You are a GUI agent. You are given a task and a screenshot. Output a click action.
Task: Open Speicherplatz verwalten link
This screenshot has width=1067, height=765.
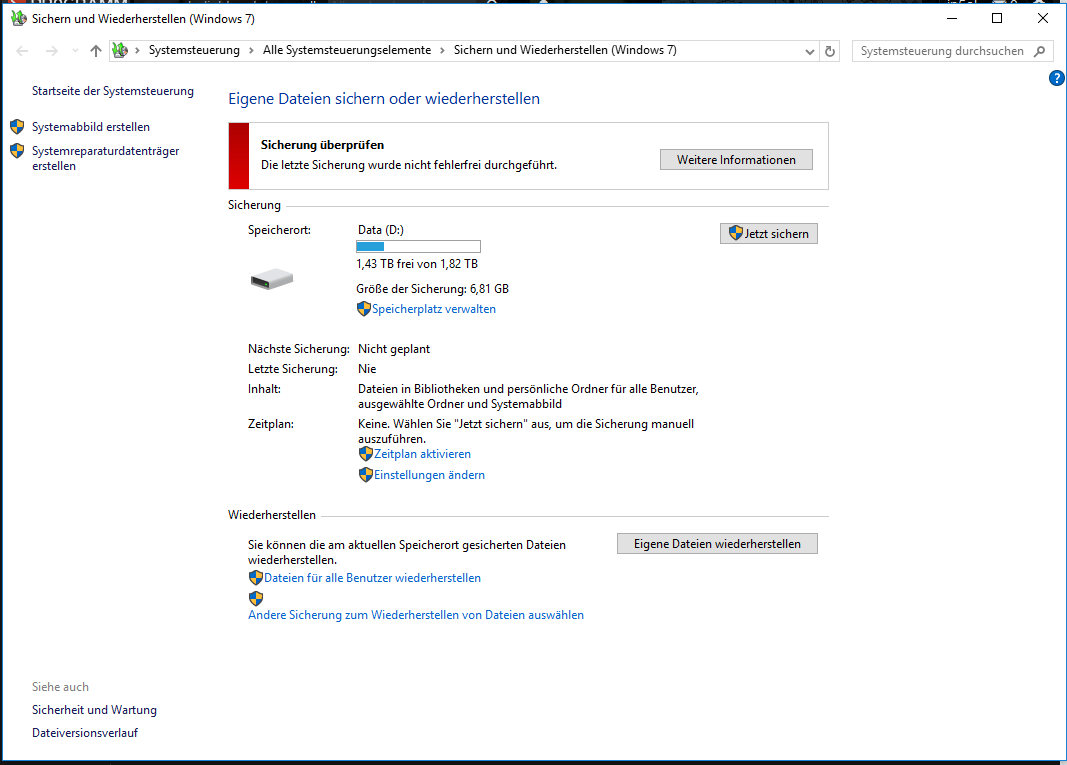(x=434, y=309)
